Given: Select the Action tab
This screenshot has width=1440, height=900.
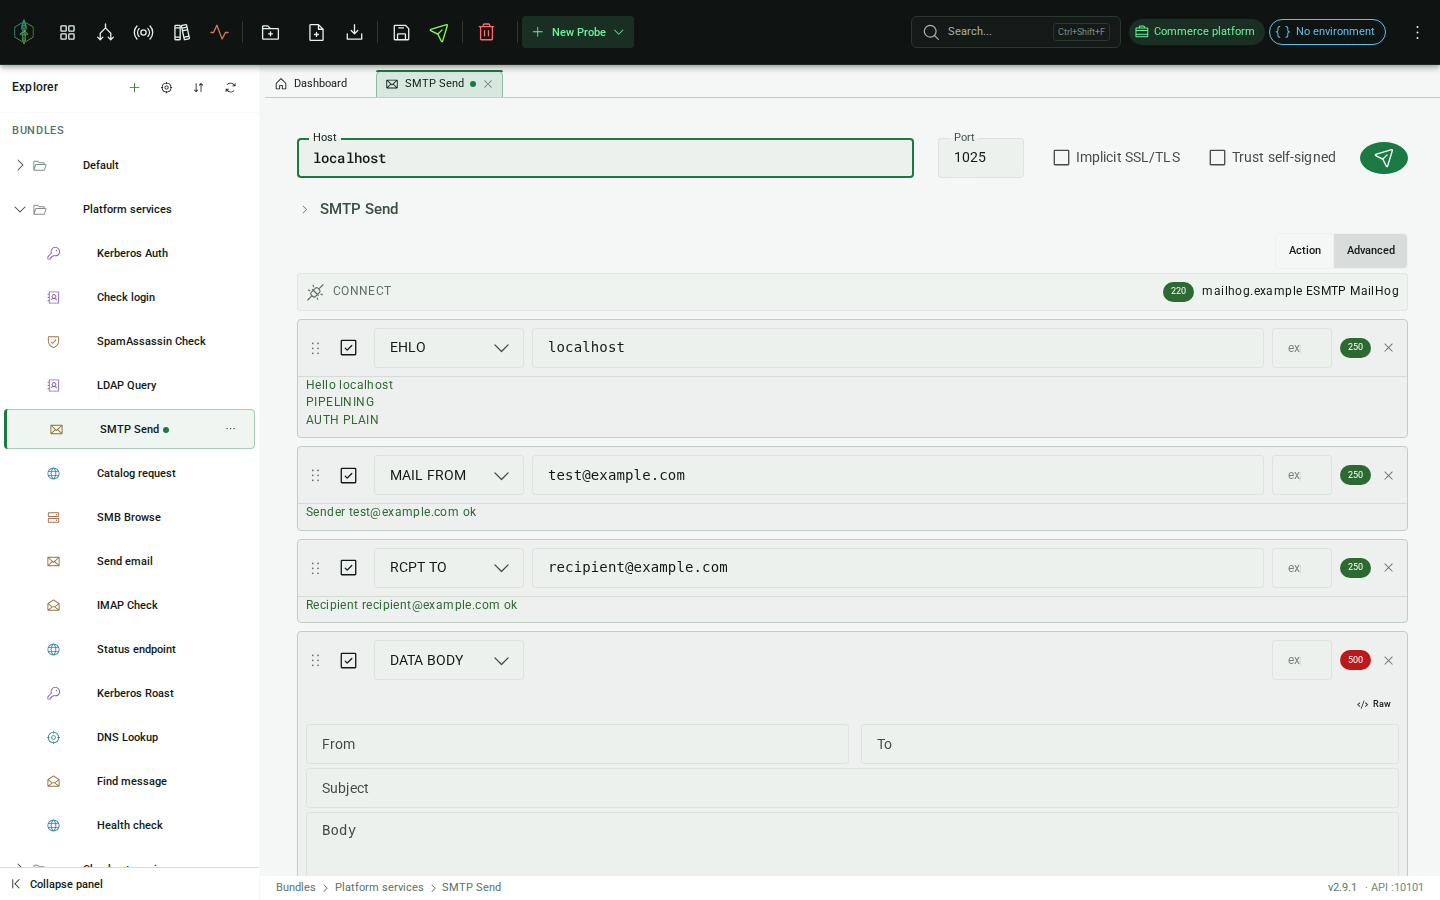Looking at the screenshot, I should [1305, 251].
